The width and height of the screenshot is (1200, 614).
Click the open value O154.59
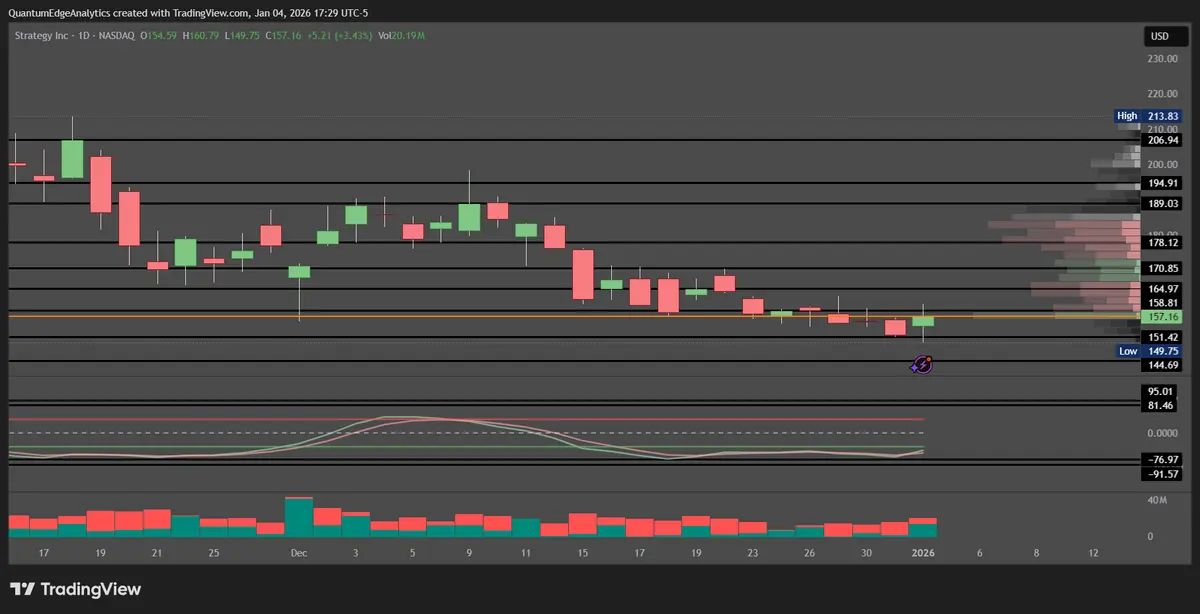[159, 35]
